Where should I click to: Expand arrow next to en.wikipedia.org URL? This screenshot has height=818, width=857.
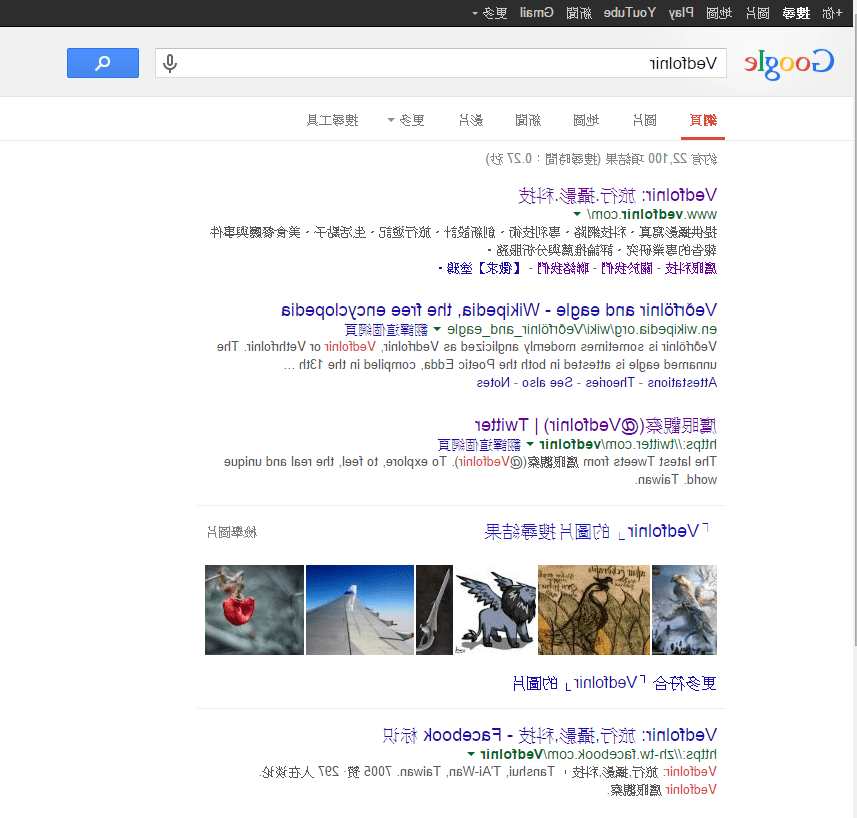pos(437,329)
